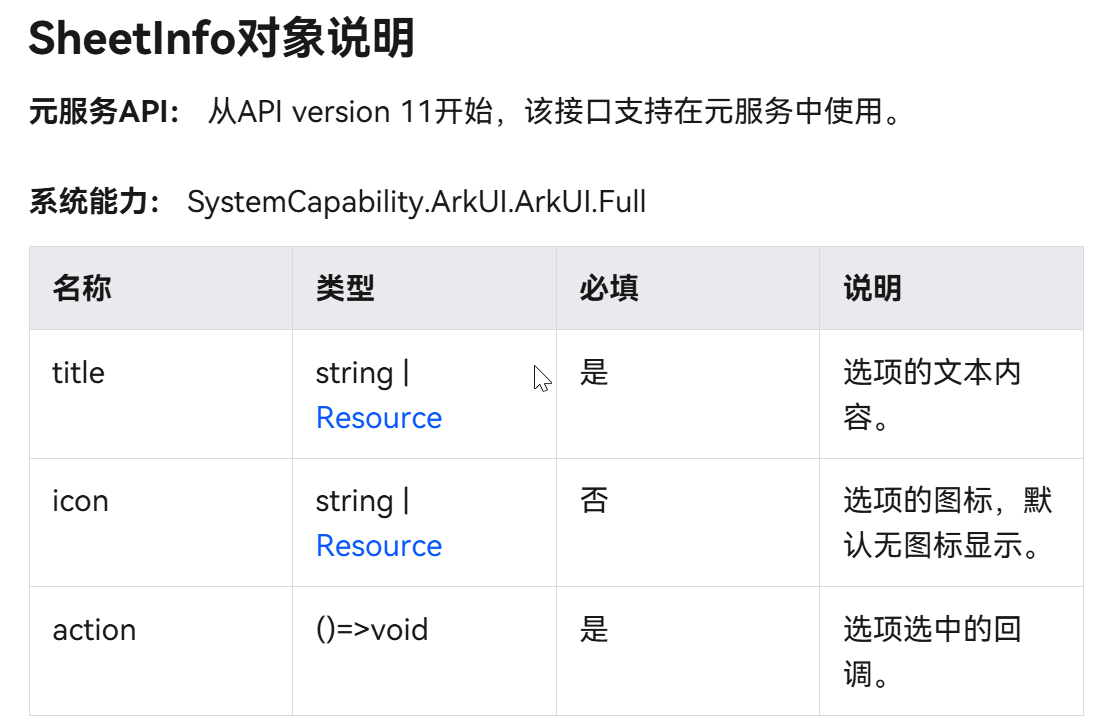The width and height of the screenshot is (1114, 724).
Task: Click the 名称 column header
Action: tap(82, 289)
